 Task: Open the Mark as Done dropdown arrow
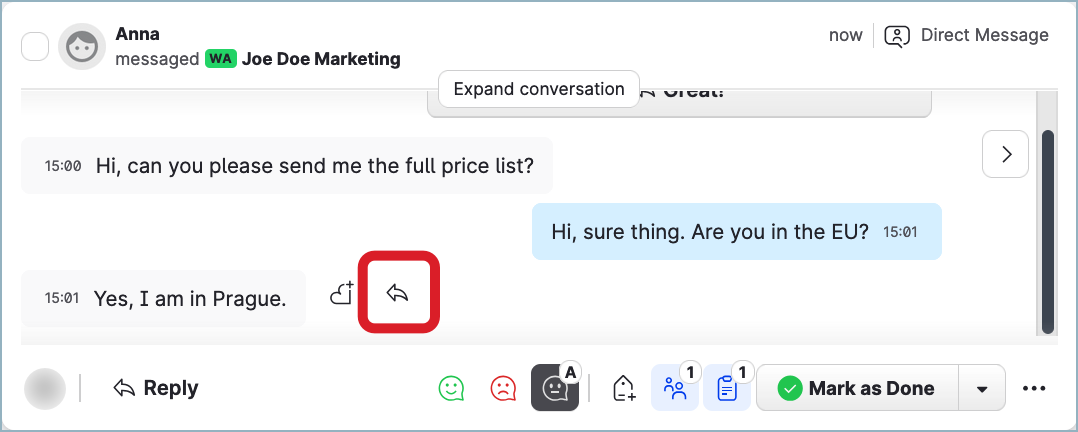pos(982,388)
